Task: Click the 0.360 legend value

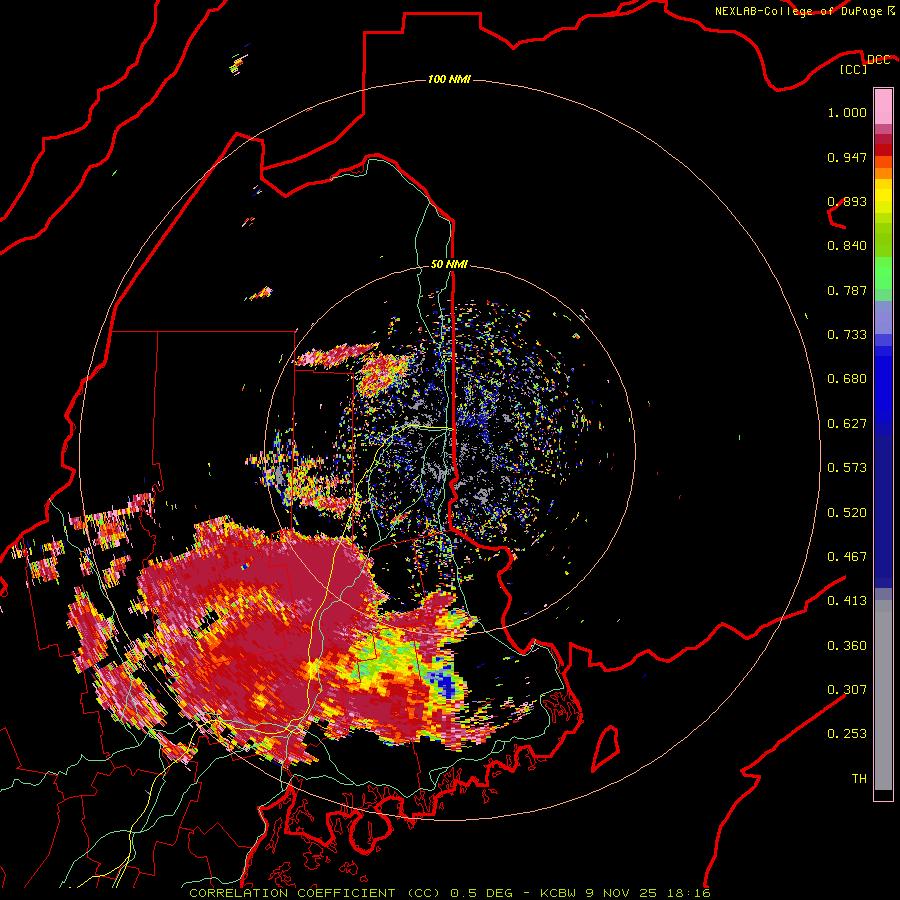Action: [x=847, y=646]
